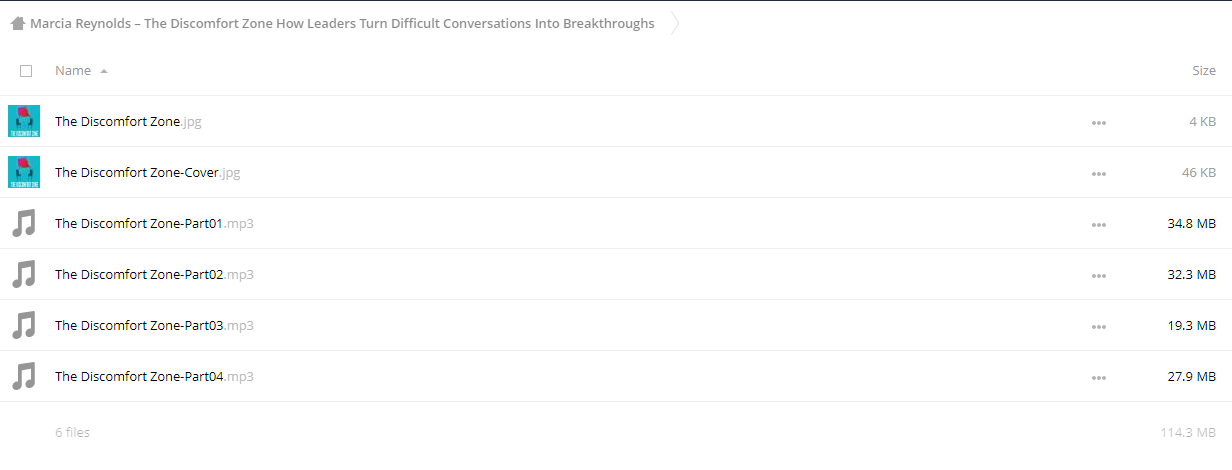Open more options for Discomfort Zone-Cover.jpg

point(1099,173)
